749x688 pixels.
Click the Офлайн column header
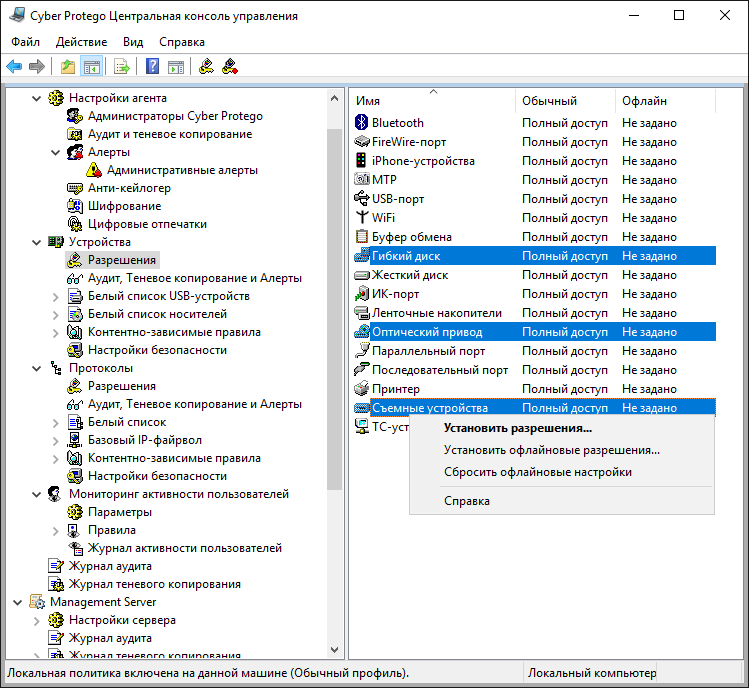pyautogui.click(x=665, y=101)
